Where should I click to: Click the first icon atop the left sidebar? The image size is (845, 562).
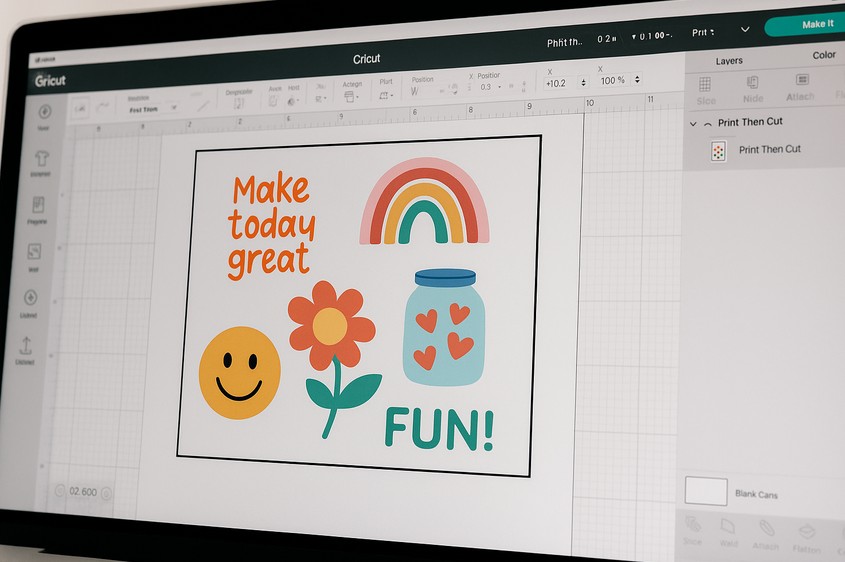click(45, 112)
